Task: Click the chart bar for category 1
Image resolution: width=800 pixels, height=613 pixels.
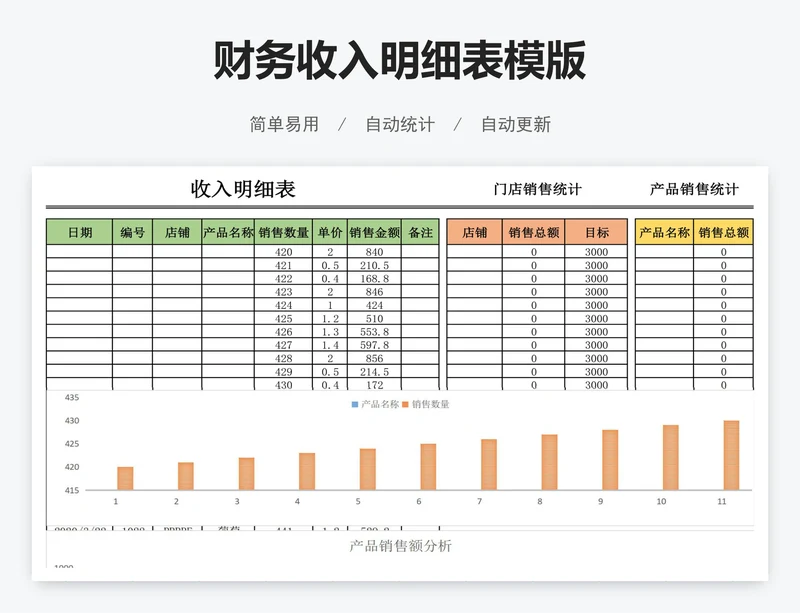Action: point(125,478)
